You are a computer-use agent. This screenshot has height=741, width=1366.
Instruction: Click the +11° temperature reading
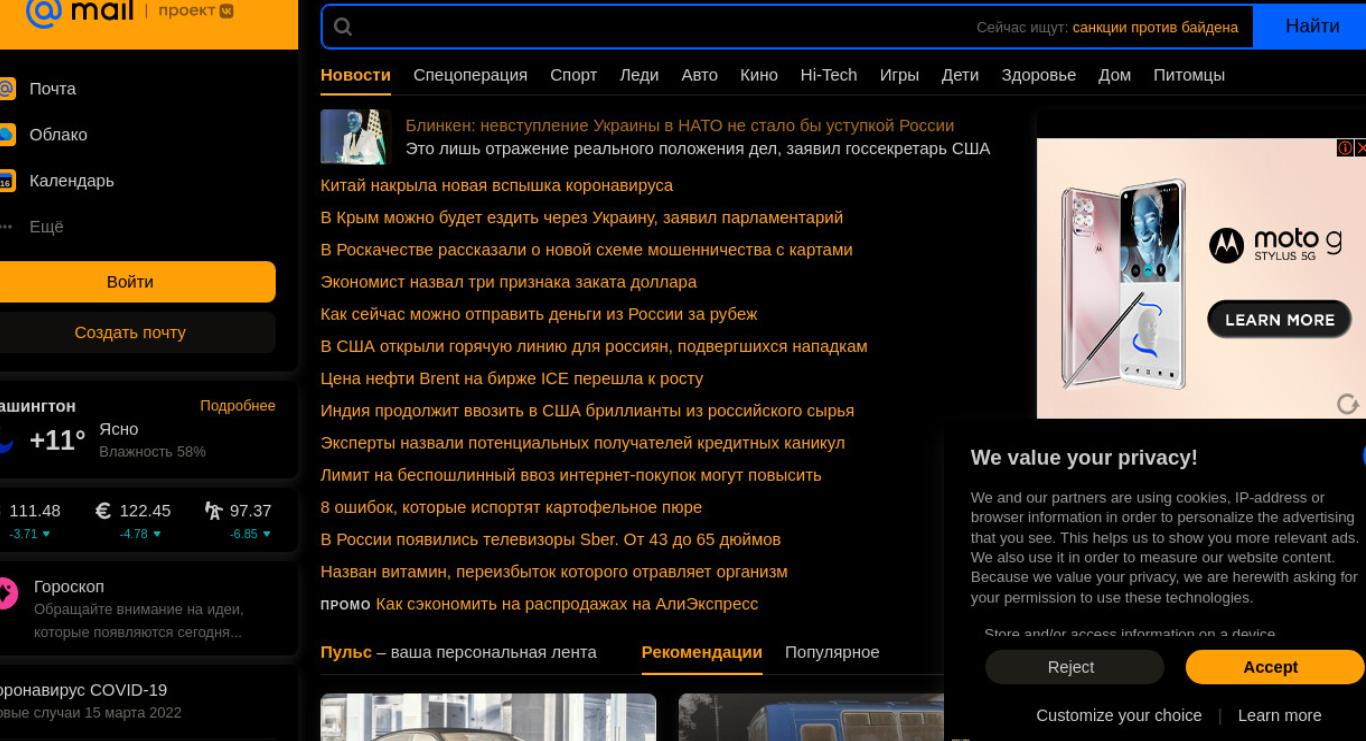[57, 440]
